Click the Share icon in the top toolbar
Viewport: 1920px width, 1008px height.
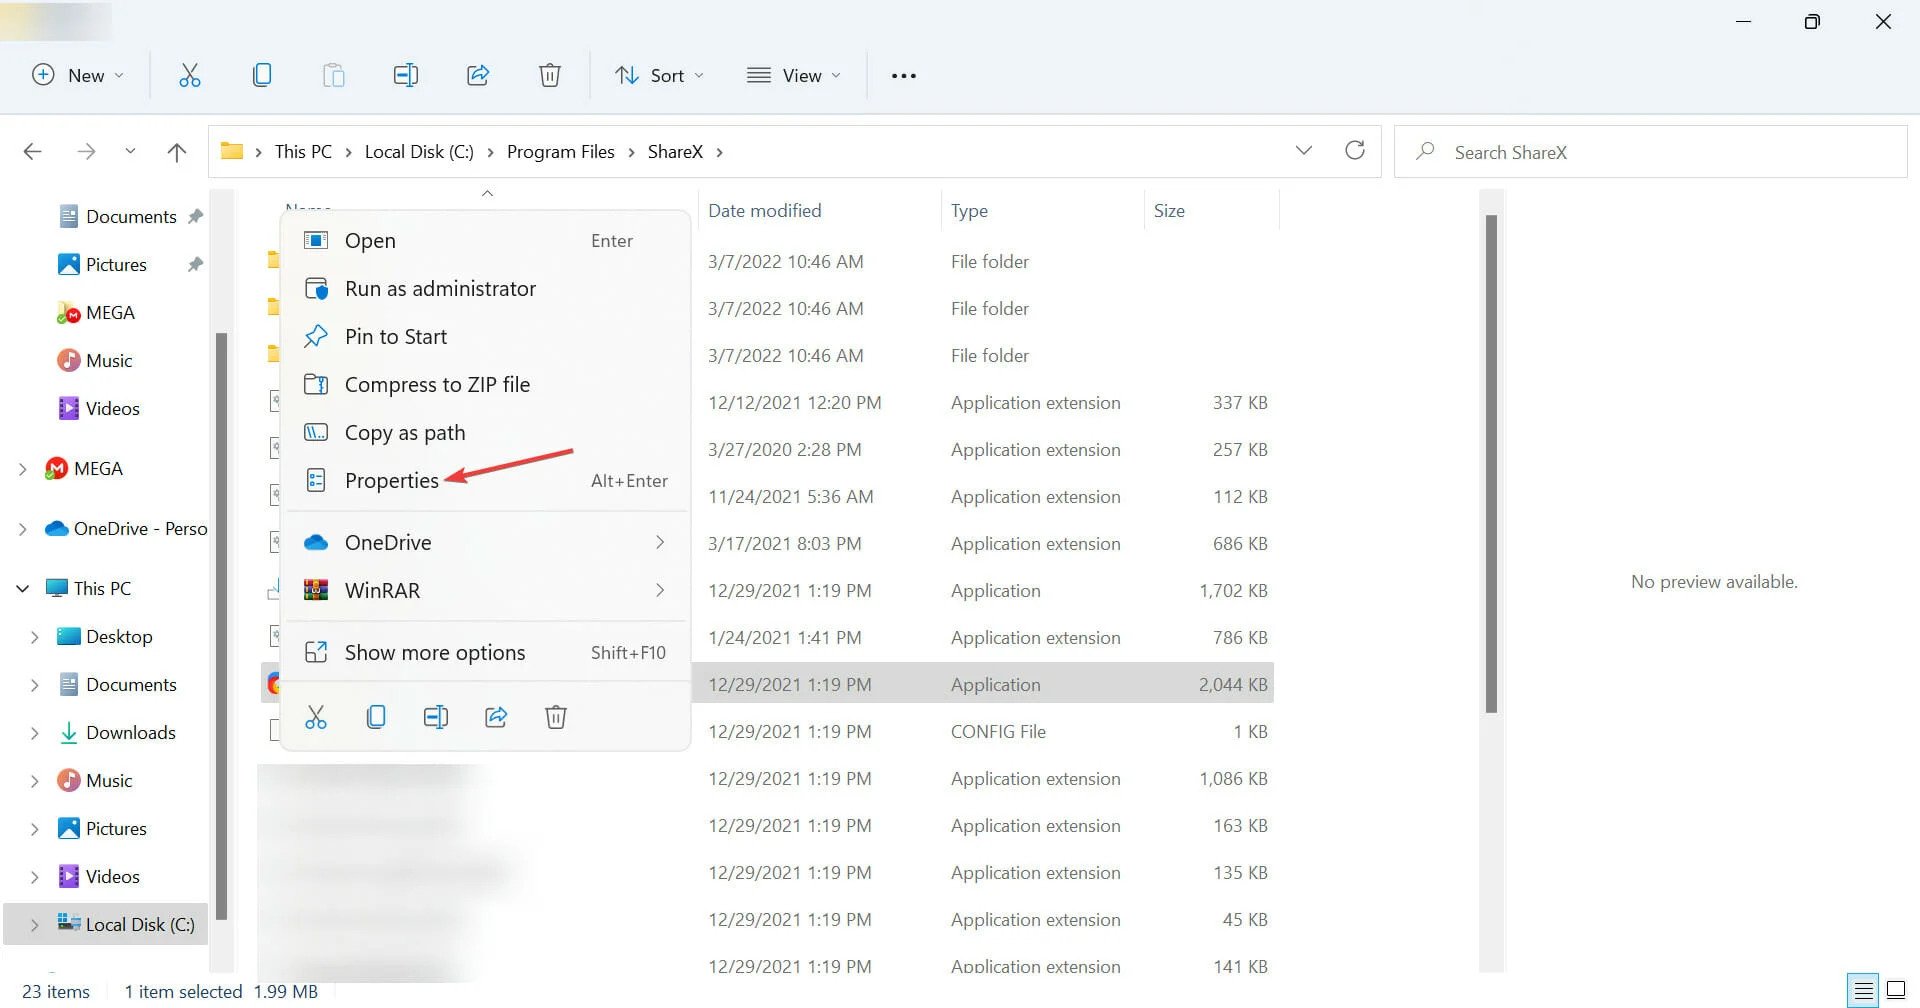coord(477,75)
